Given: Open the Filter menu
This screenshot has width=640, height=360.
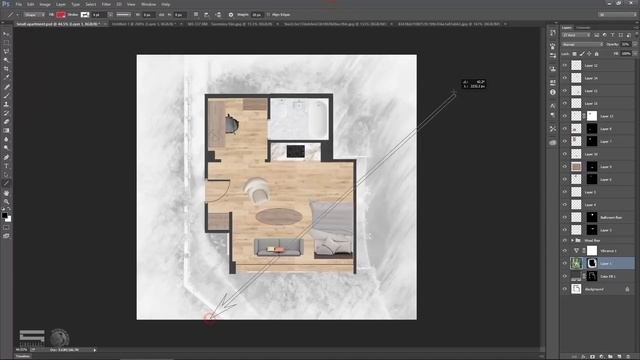Looking at the screenshot, I should [x=106, y=4].
